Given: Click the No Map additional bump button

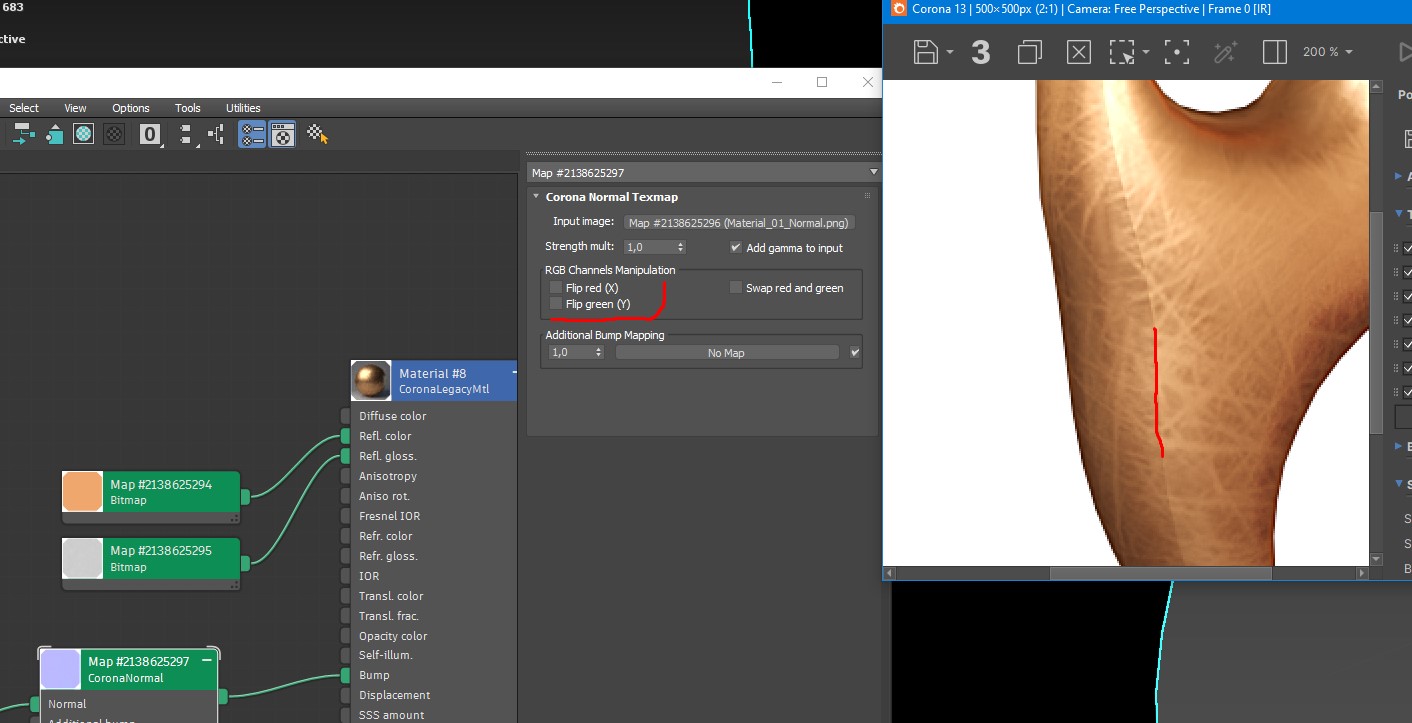Looking at the screenshot, I should [x=727, y=353].
